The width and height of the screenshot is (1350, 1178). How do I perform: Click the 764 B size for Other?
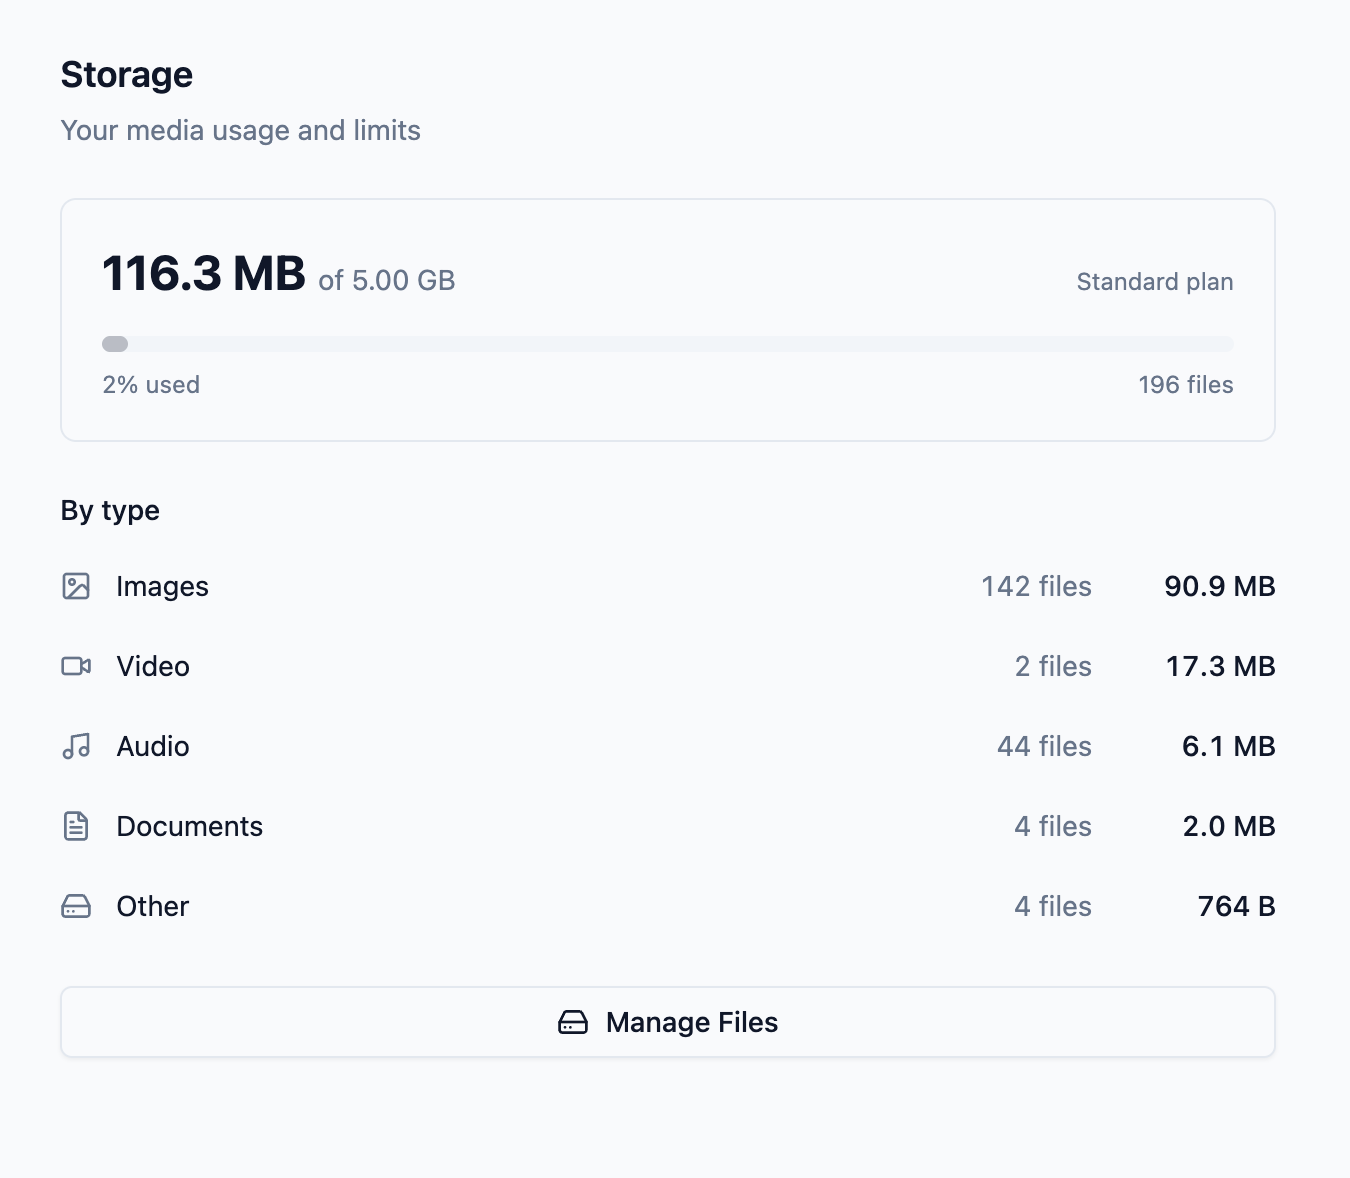(x=1236, y=906)
